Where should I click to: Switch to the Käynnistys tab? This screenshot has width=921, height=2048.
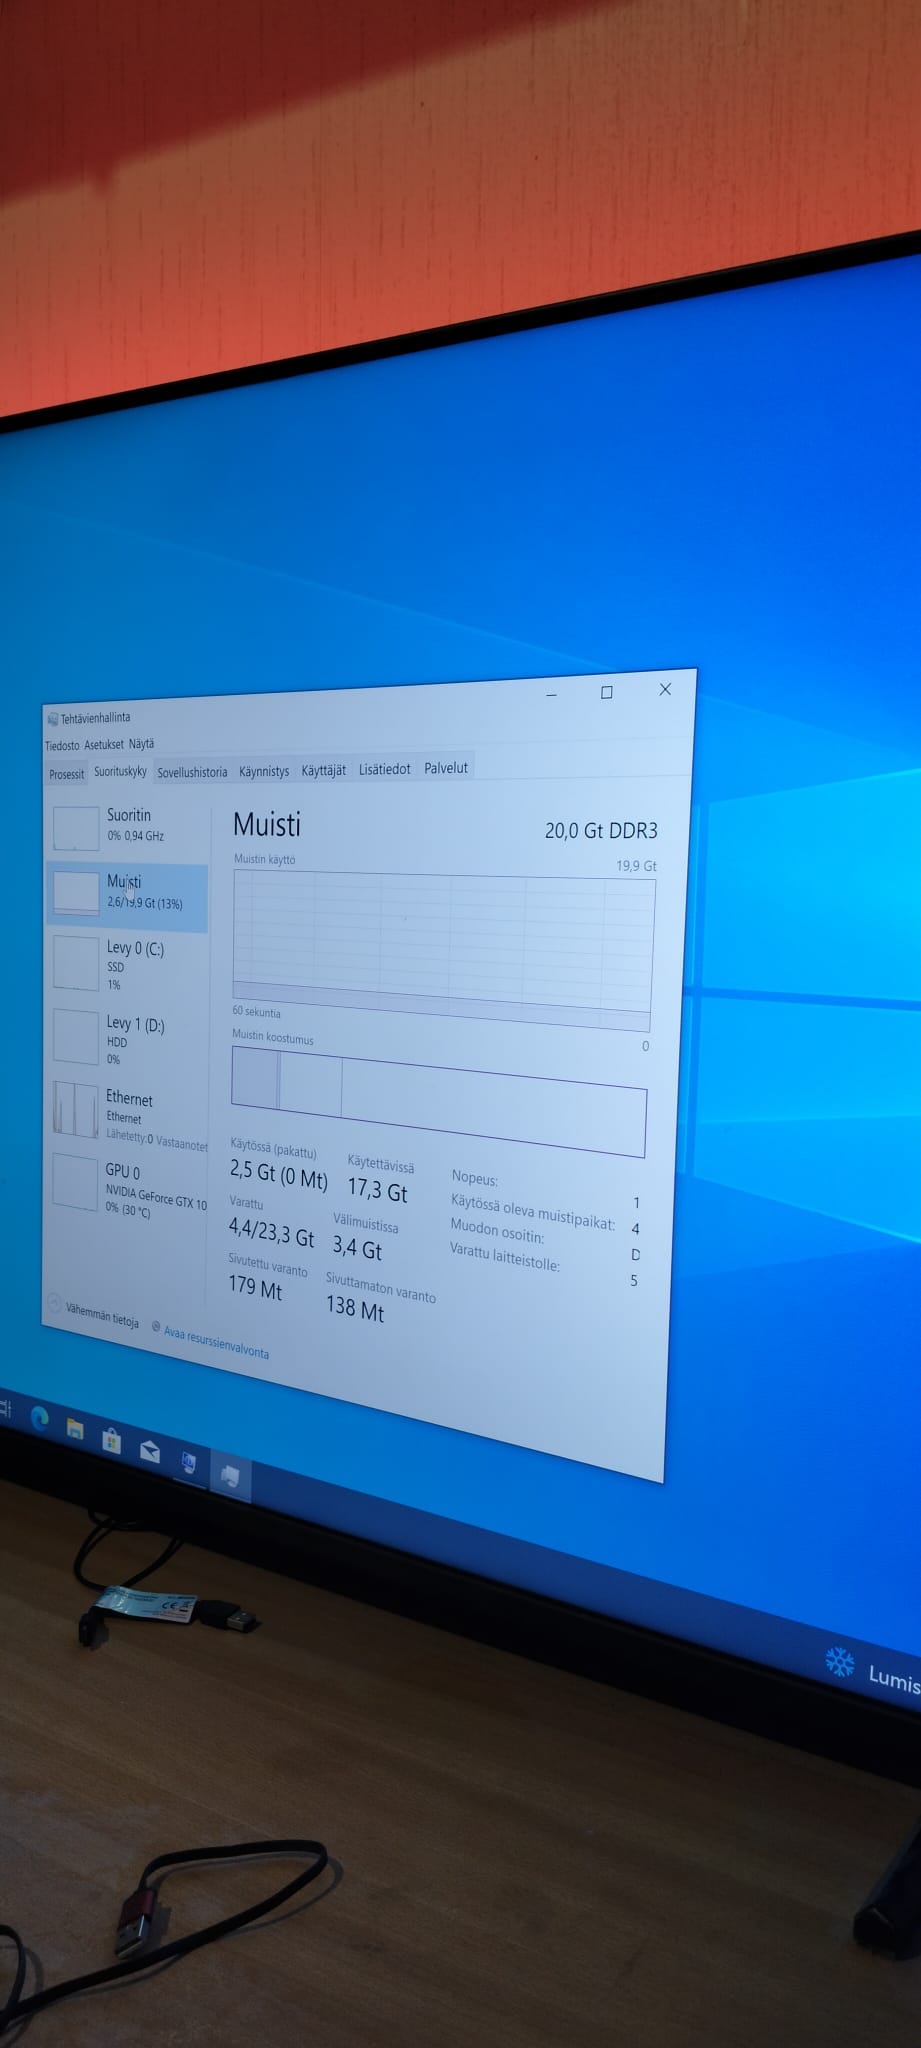point(264,771)
